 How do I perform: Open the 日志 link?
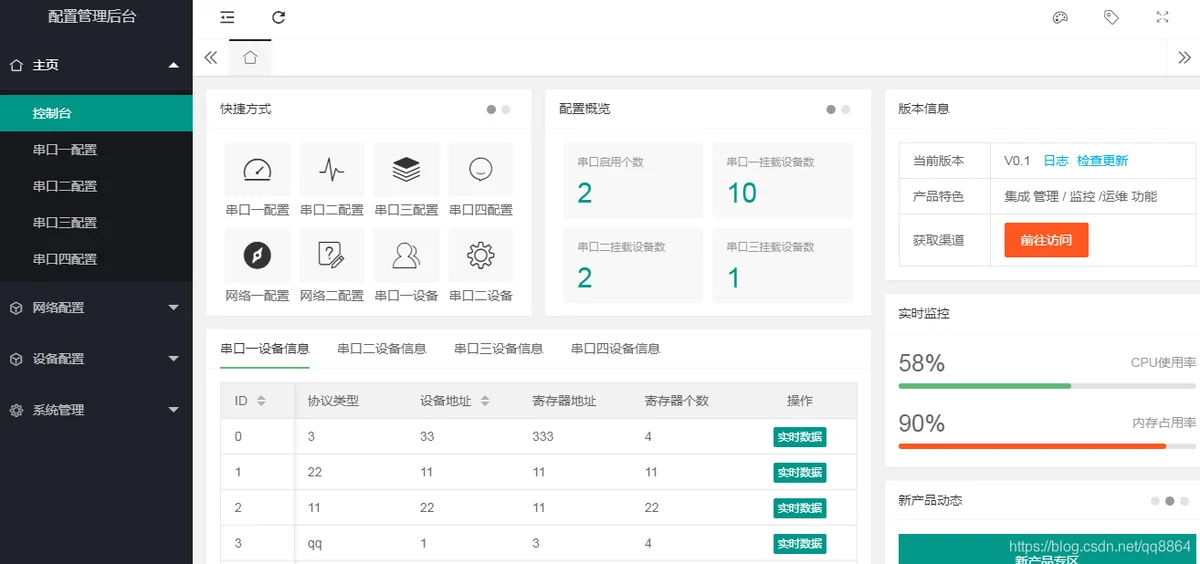click(1056, 161)
